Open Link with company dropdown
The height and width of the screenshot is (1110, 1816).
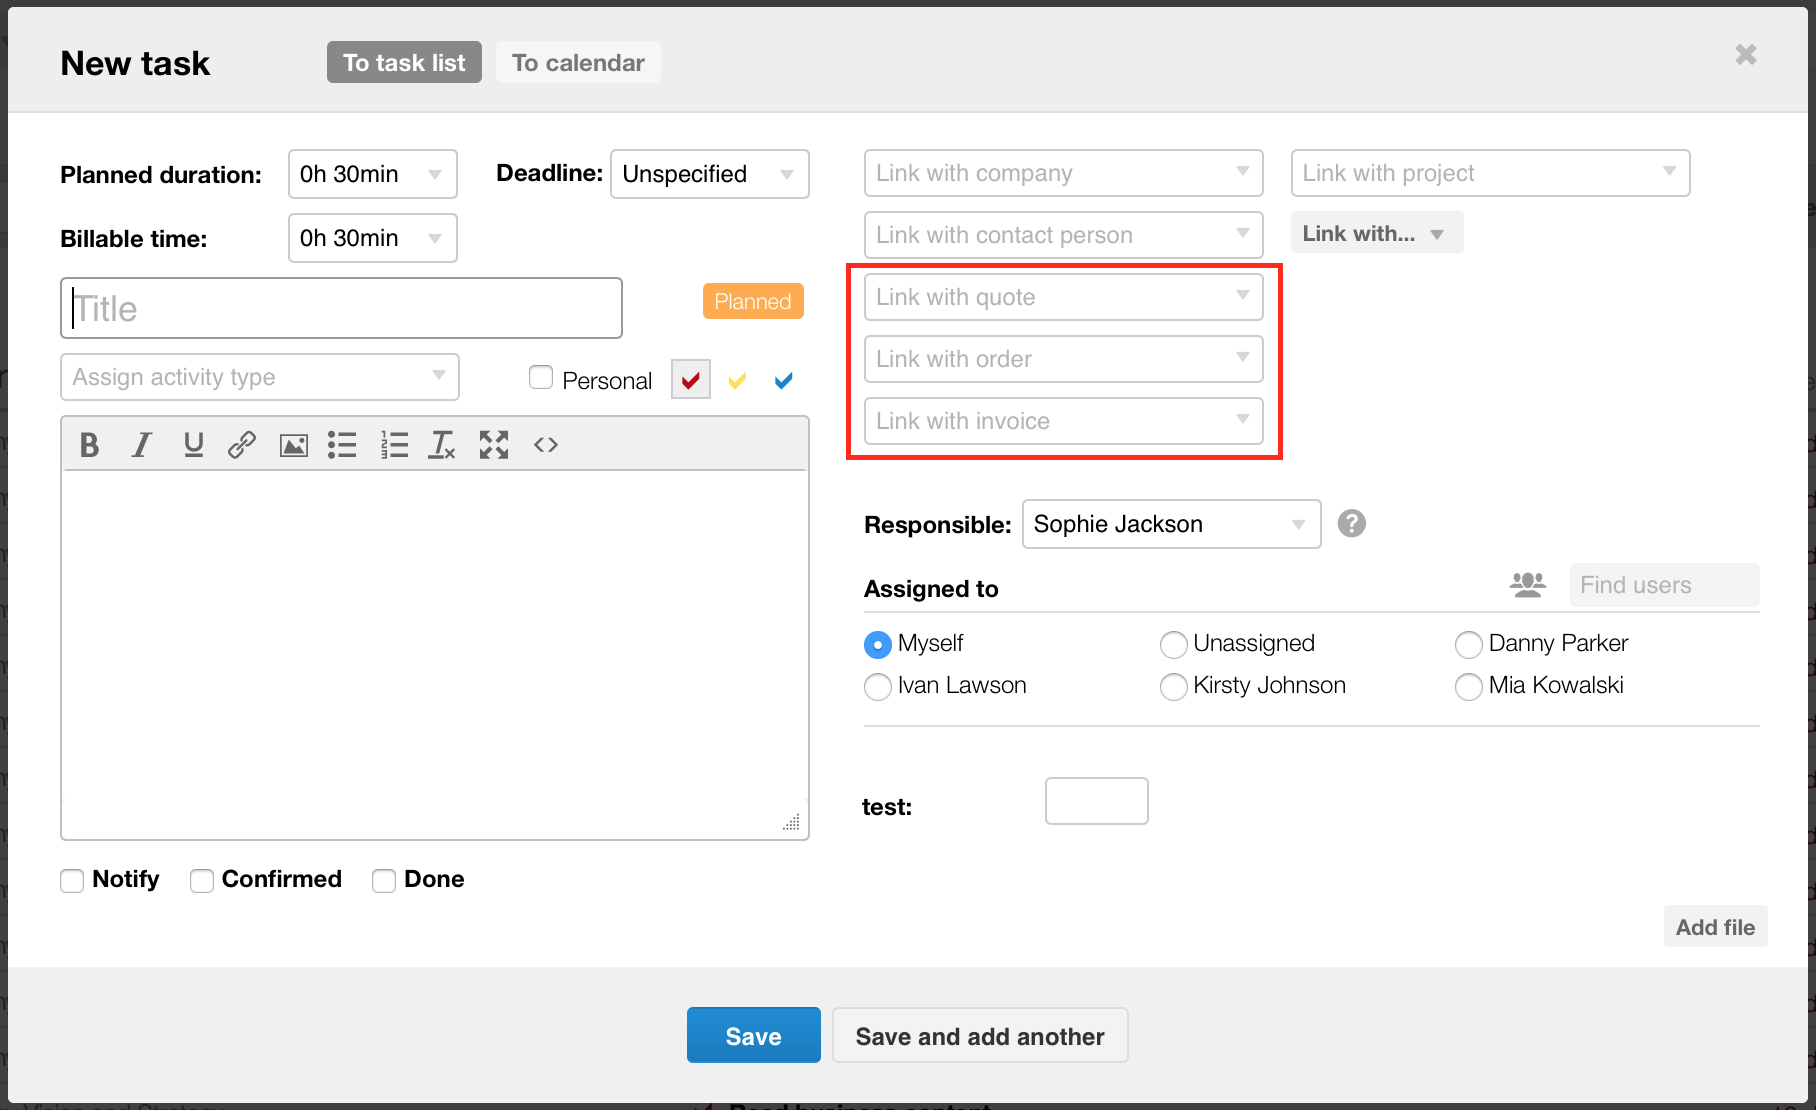point(1064,173)
